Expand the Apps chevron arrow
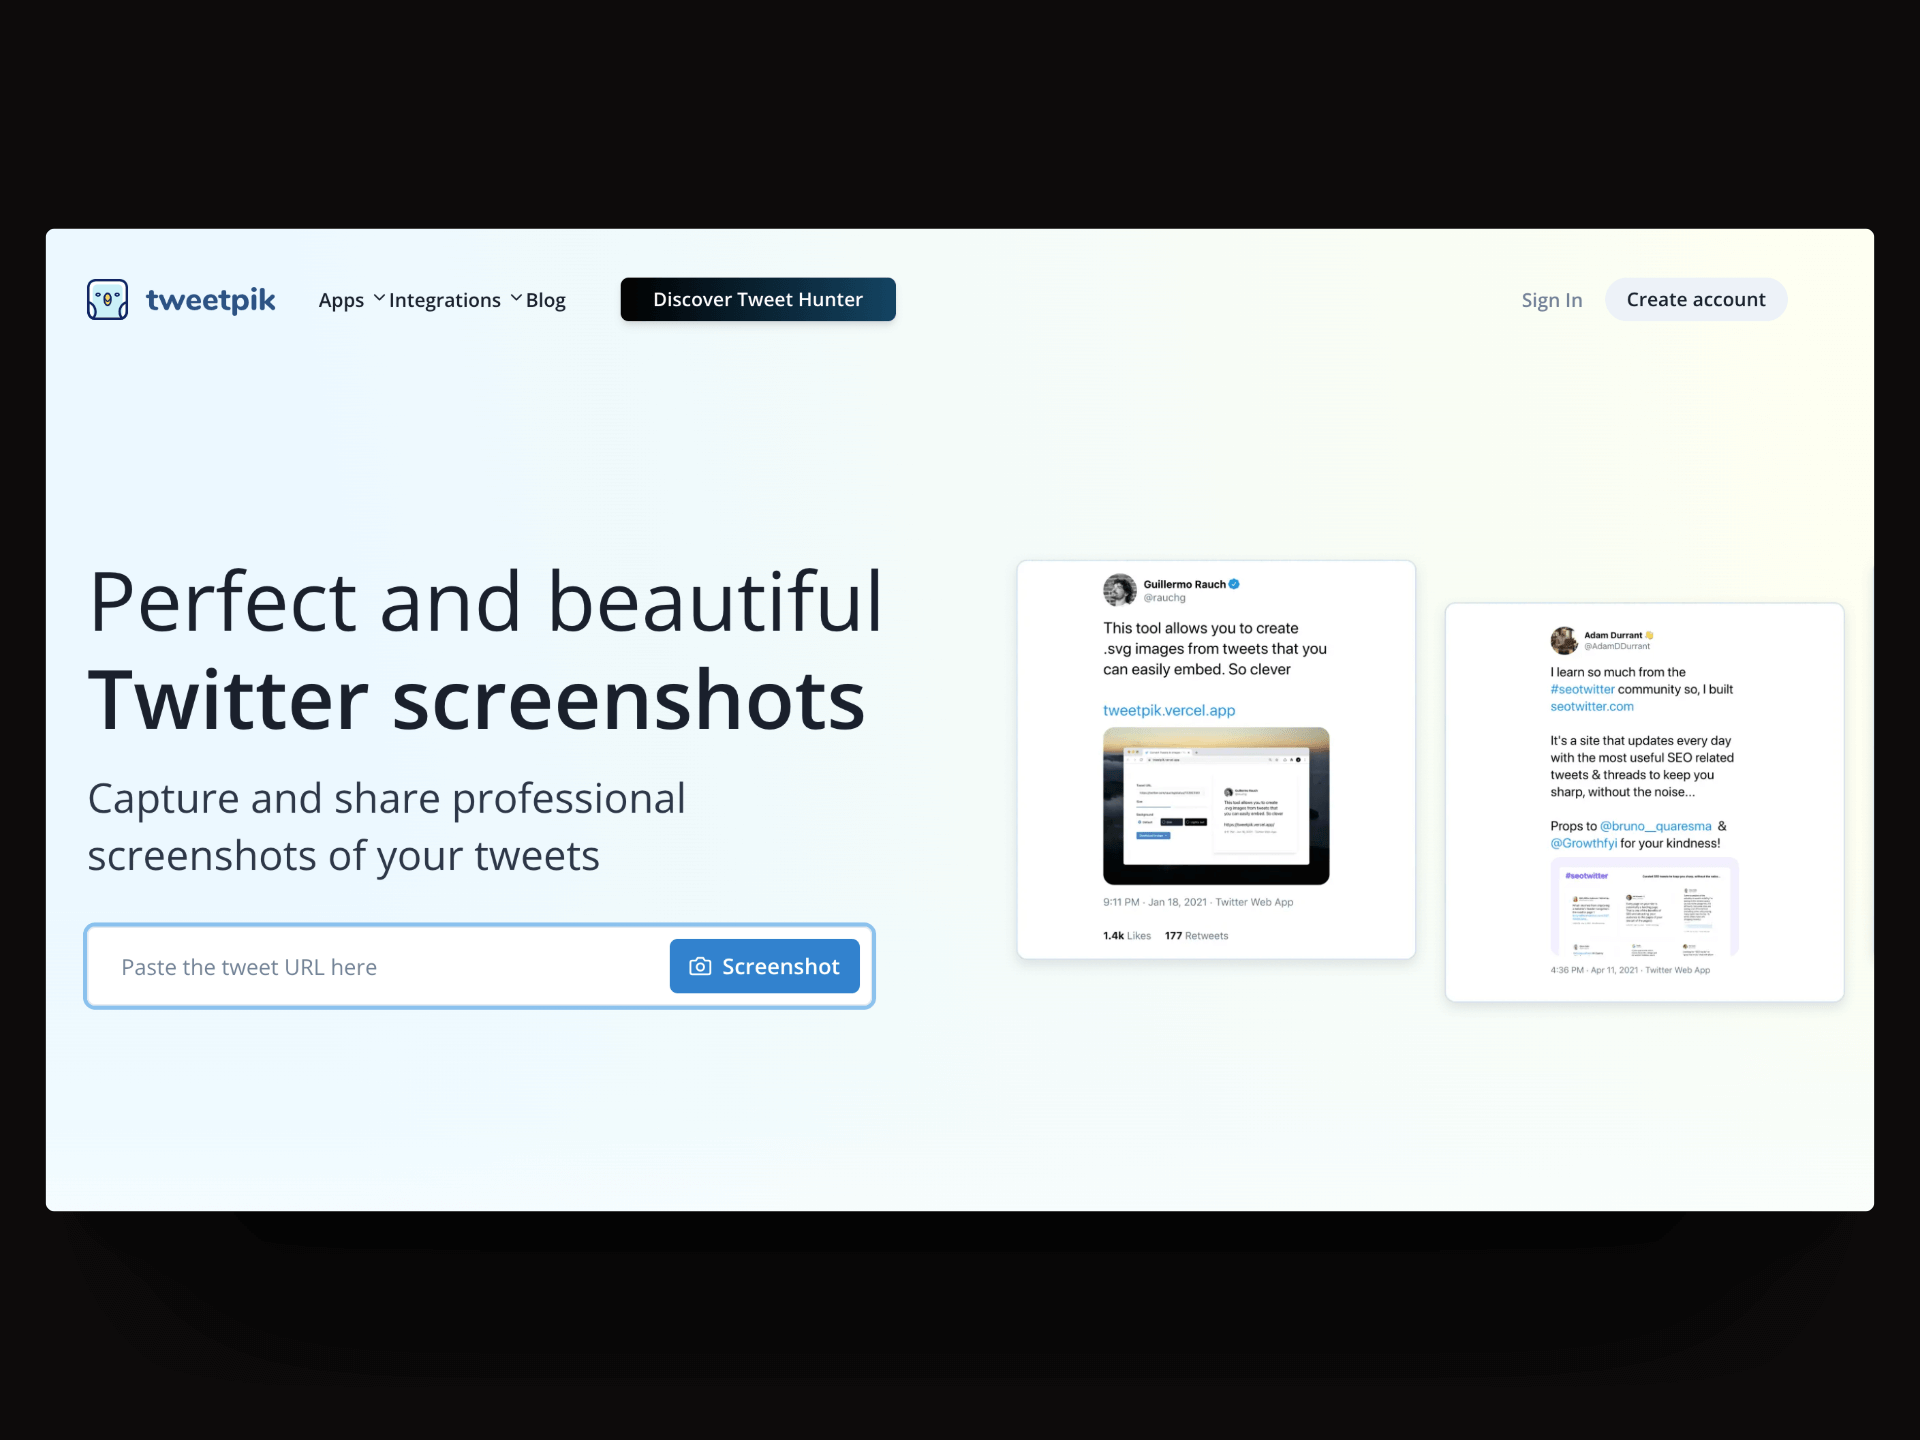The height and width of the screenshot is (1440, 1920). pyautogui.click(x=379, y=298)
